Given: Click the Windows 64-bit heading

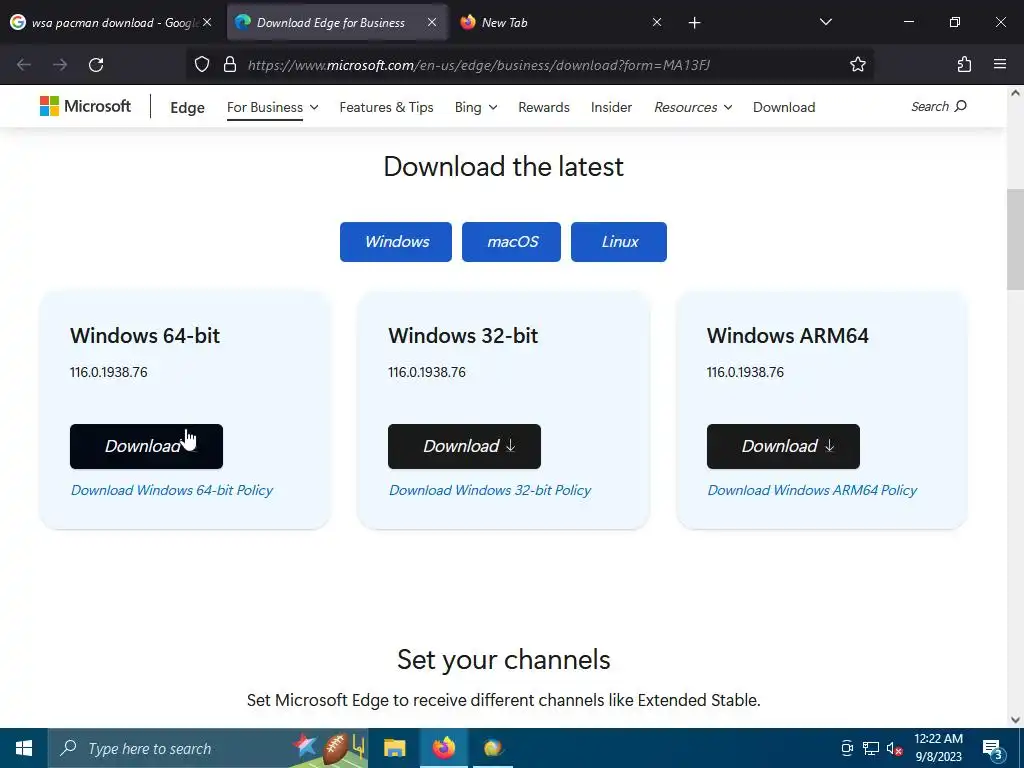Looking at the screenshot, I should [x=145, y=336].
